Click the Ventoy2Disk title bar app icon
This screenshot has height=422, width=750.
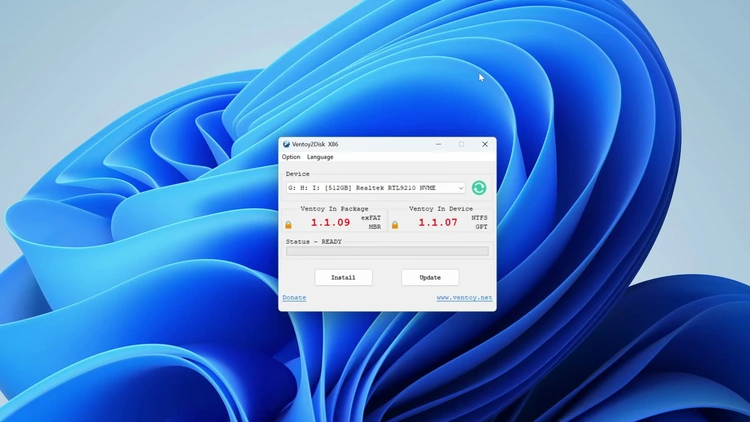point(286,144)
